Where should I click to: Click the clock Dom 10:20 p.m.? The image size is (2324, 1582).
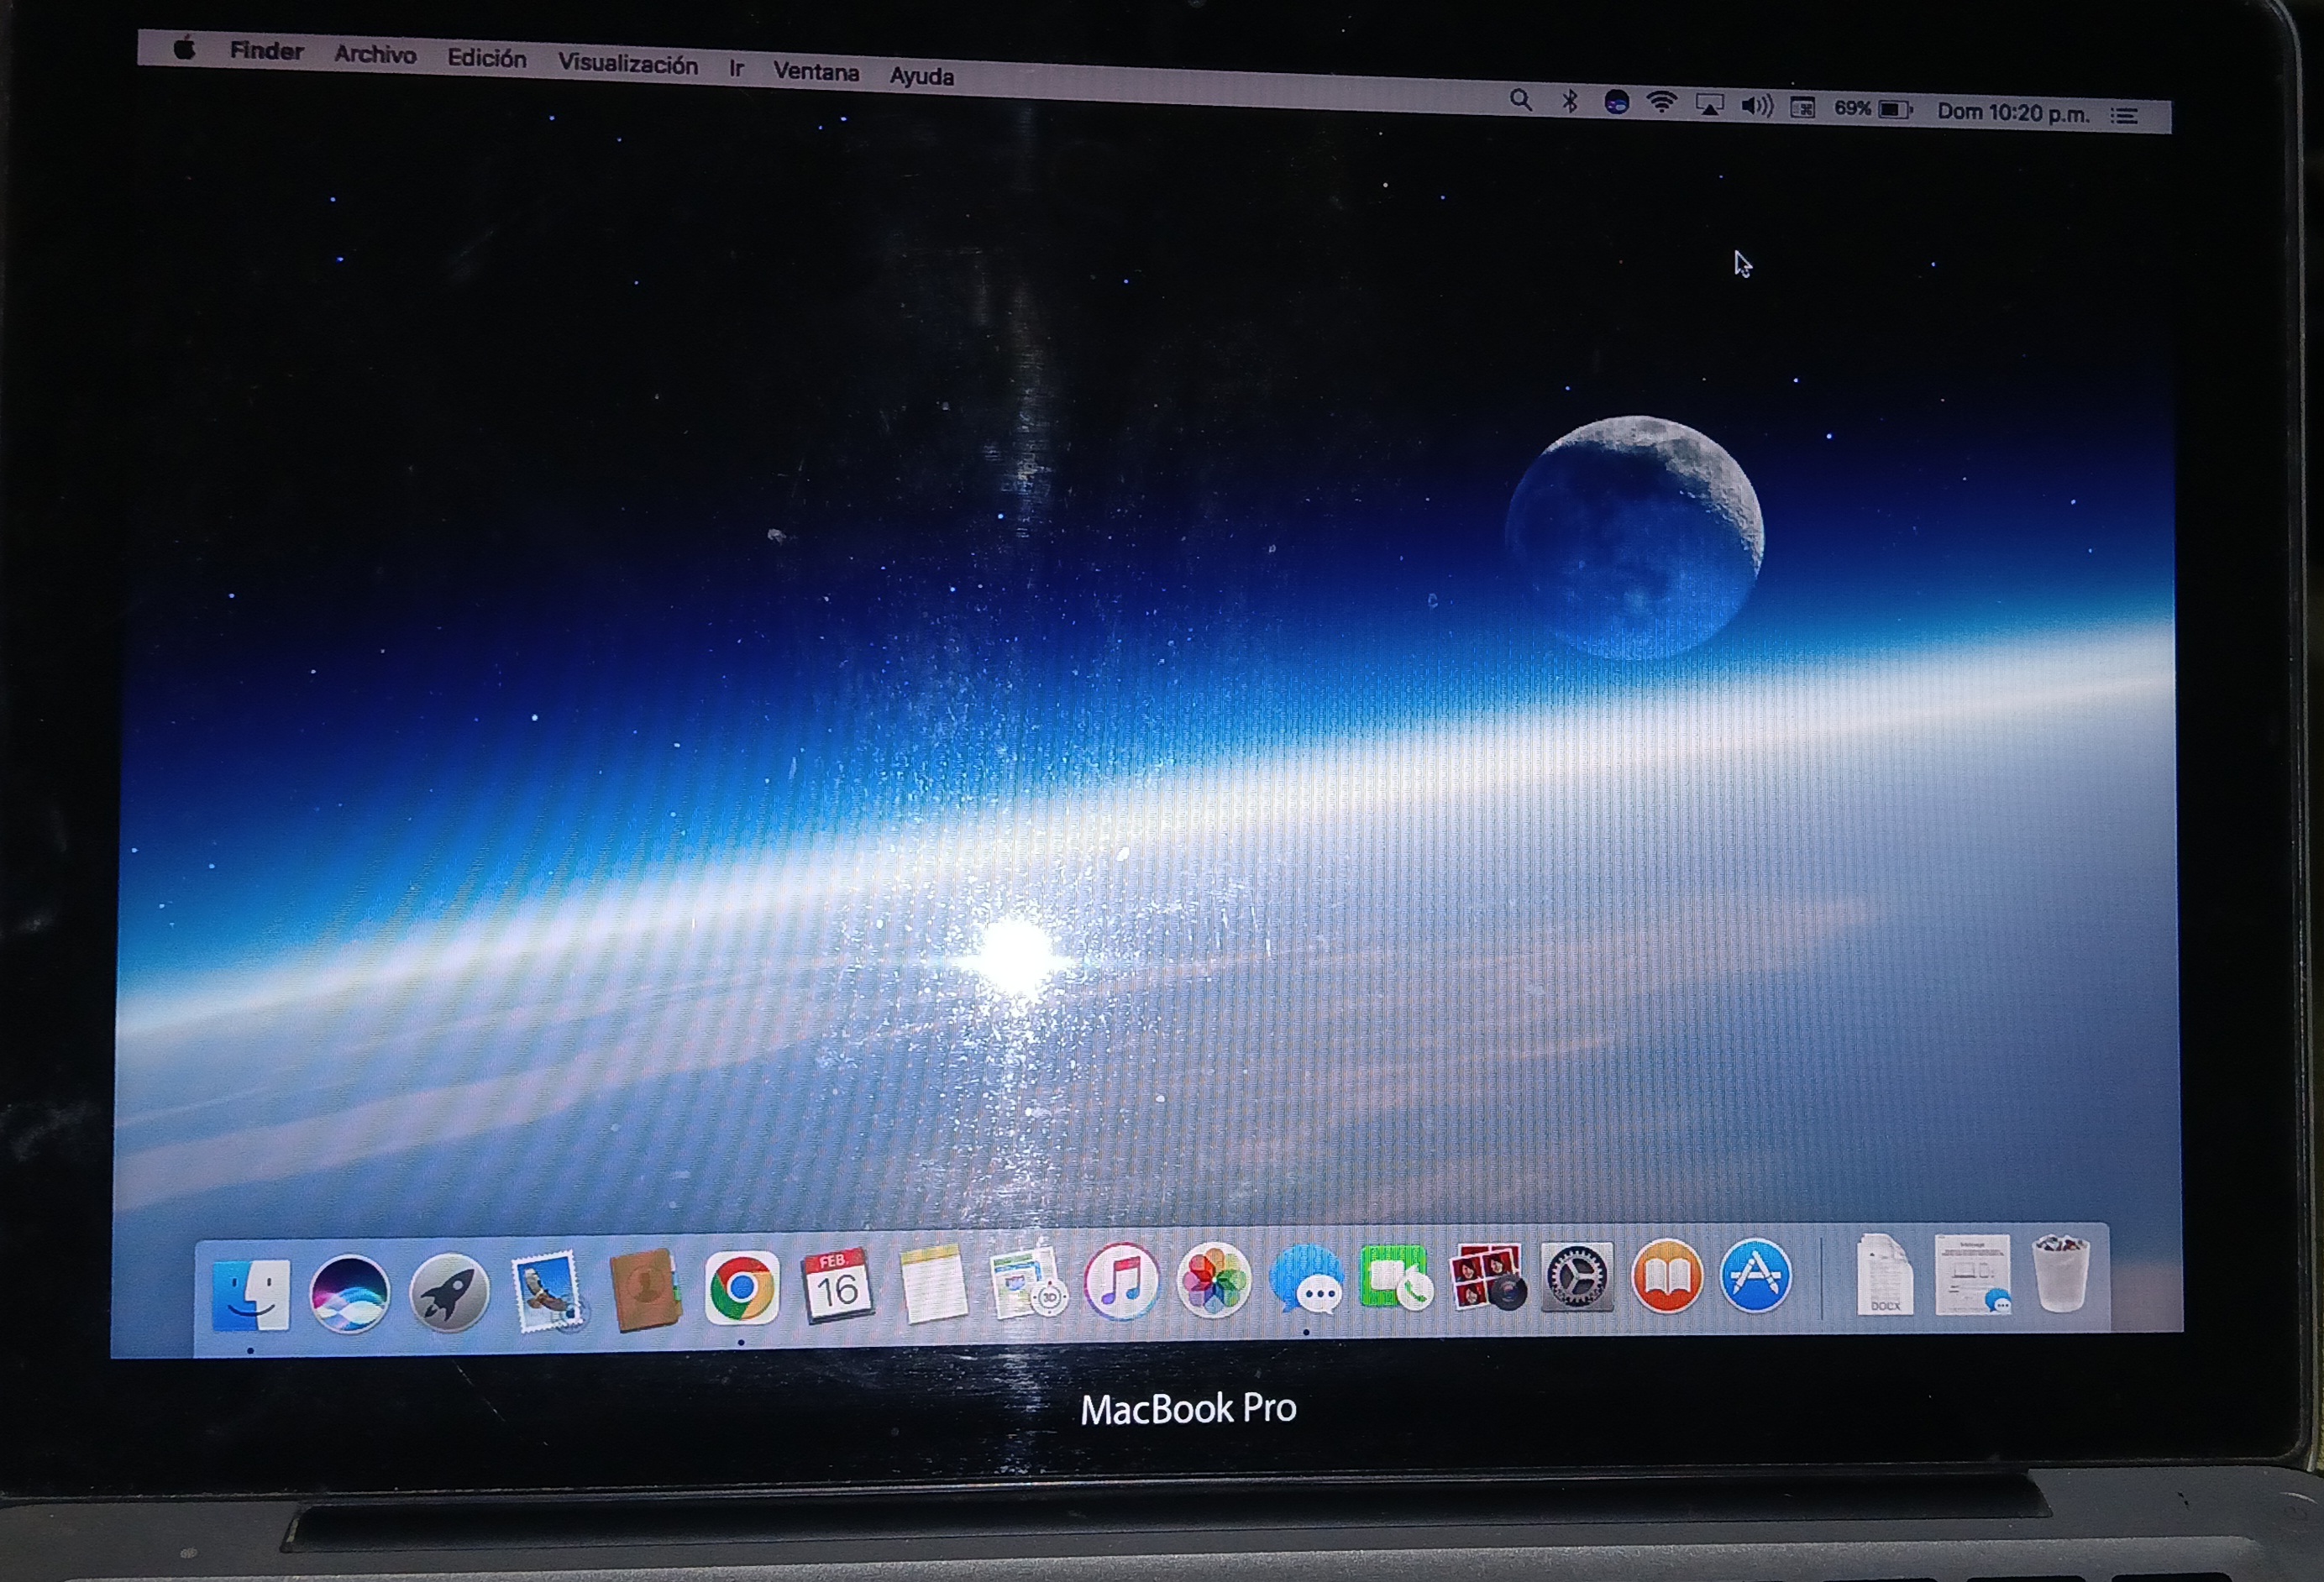tap(2013, 112)
